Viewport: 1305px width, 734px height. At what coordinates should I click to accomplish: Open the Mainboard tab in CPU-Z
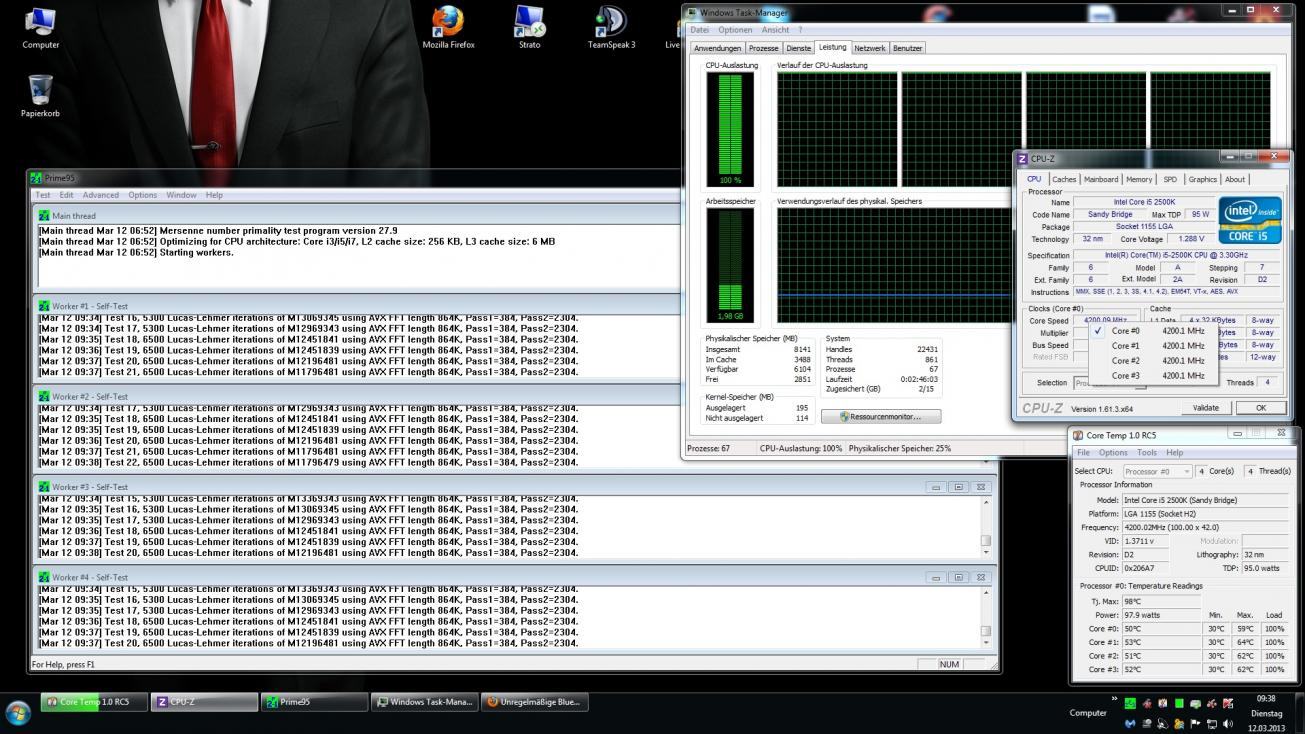point(1101,179)
